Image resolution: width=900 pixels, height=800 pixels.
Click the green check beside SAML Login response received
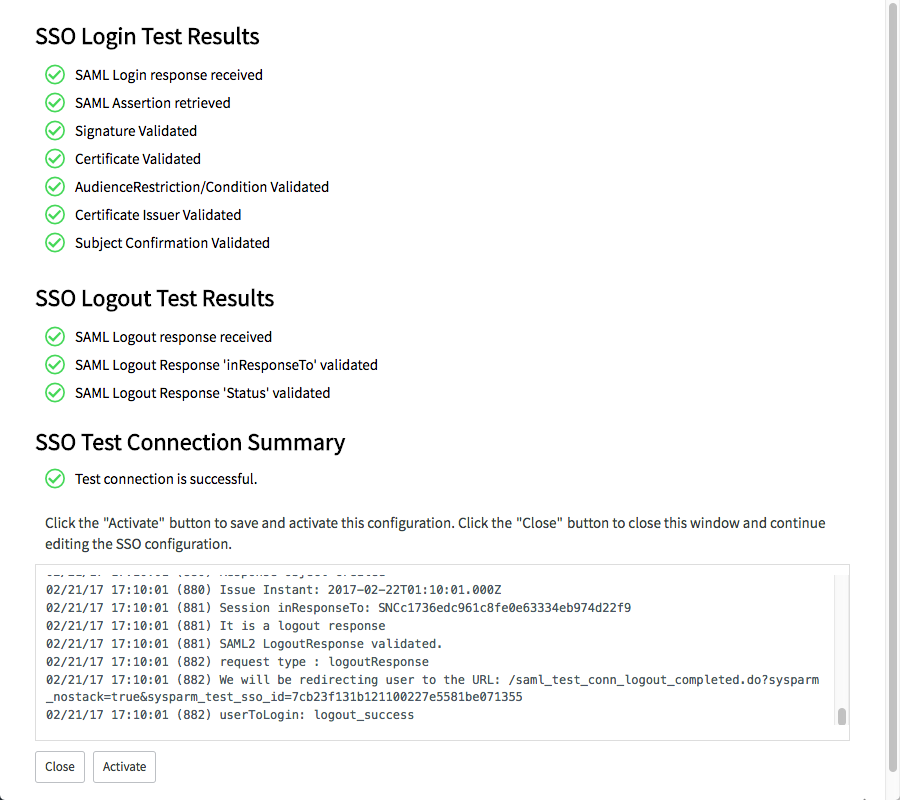pyautogui.click(x=55, y=75)
